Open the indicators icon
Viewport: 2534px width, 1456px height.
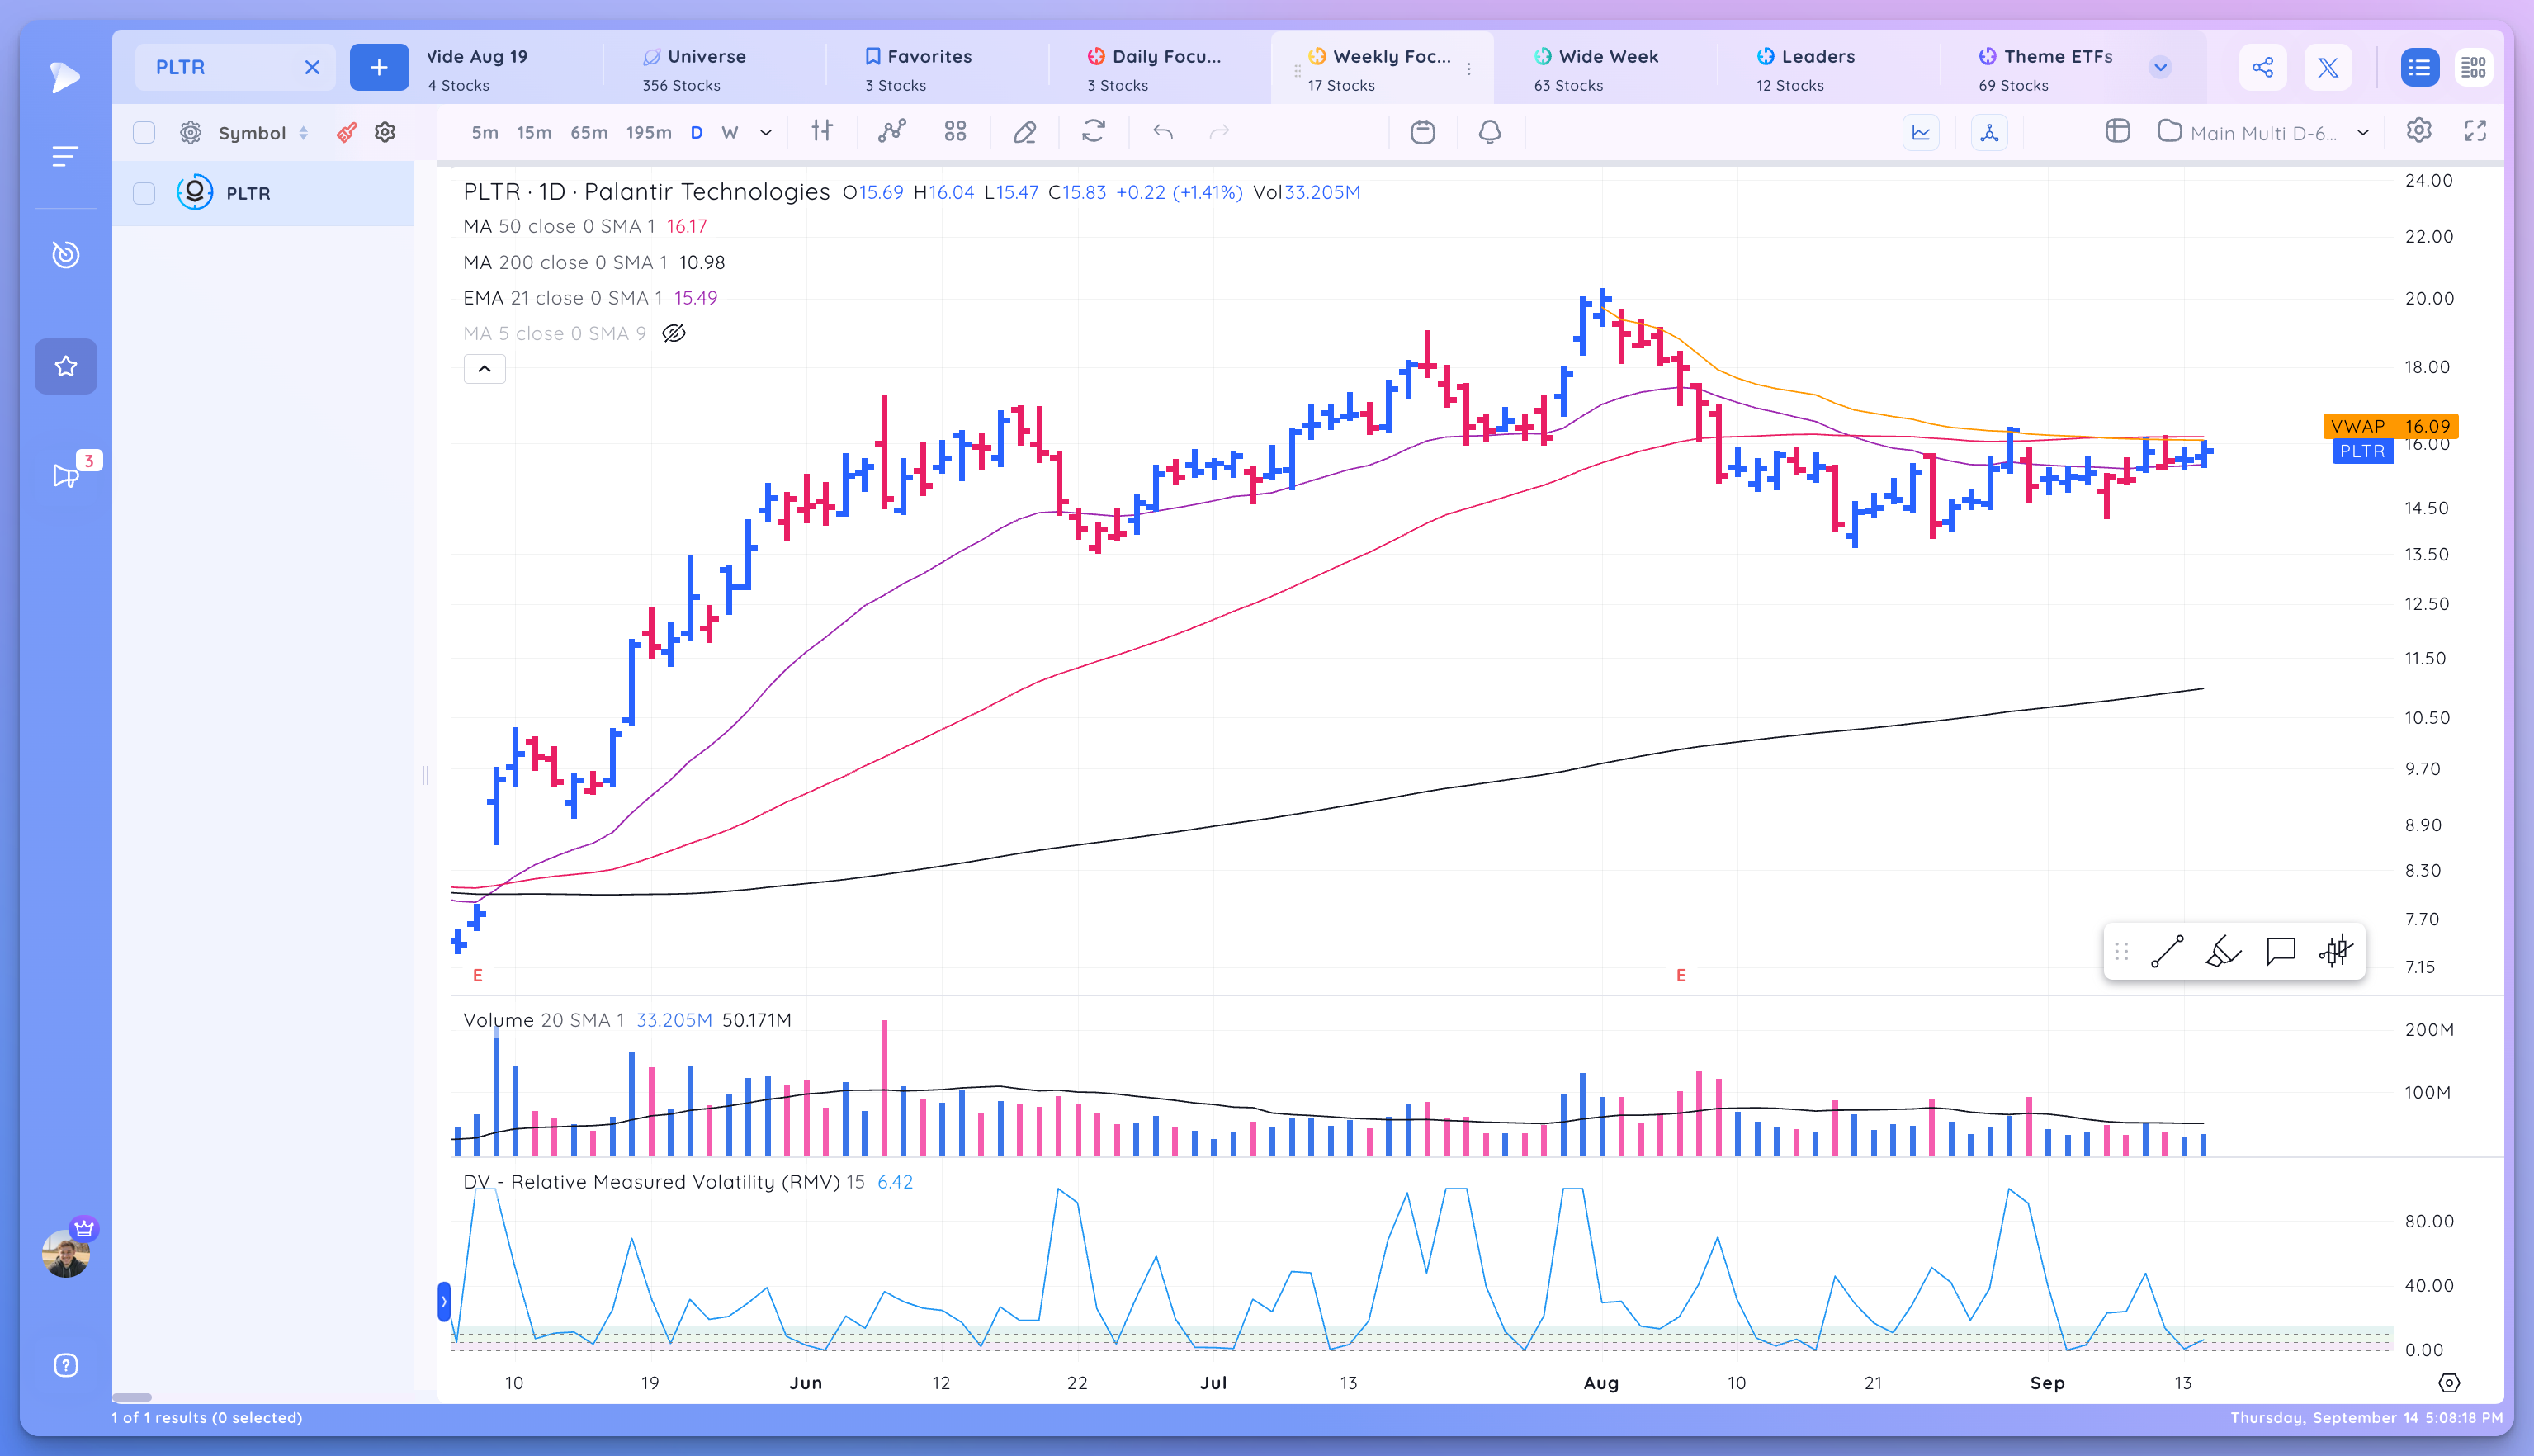(x=892, y=131)
